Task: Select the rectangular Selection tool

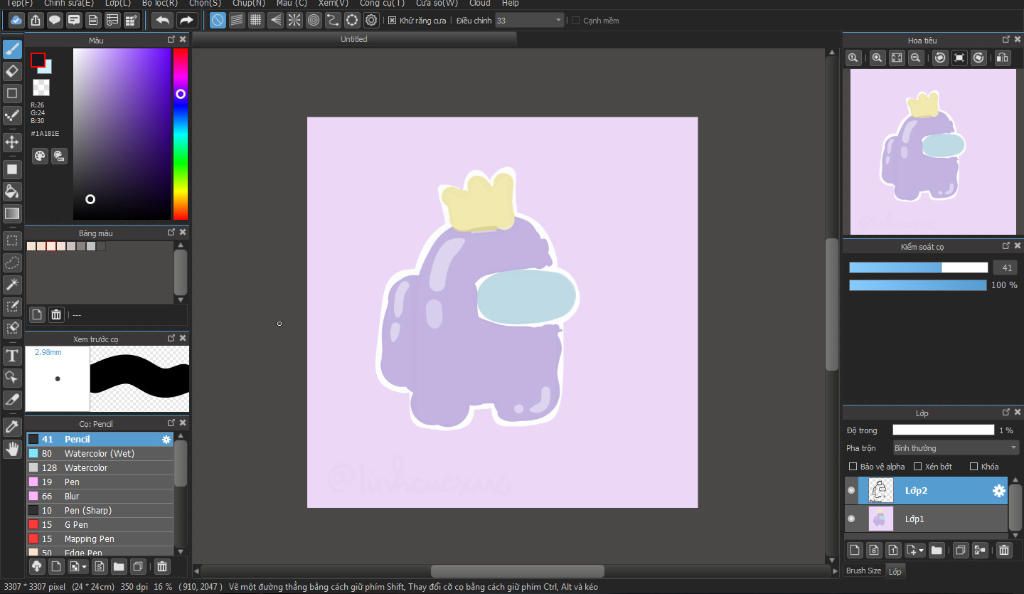Action: point(12,240)
